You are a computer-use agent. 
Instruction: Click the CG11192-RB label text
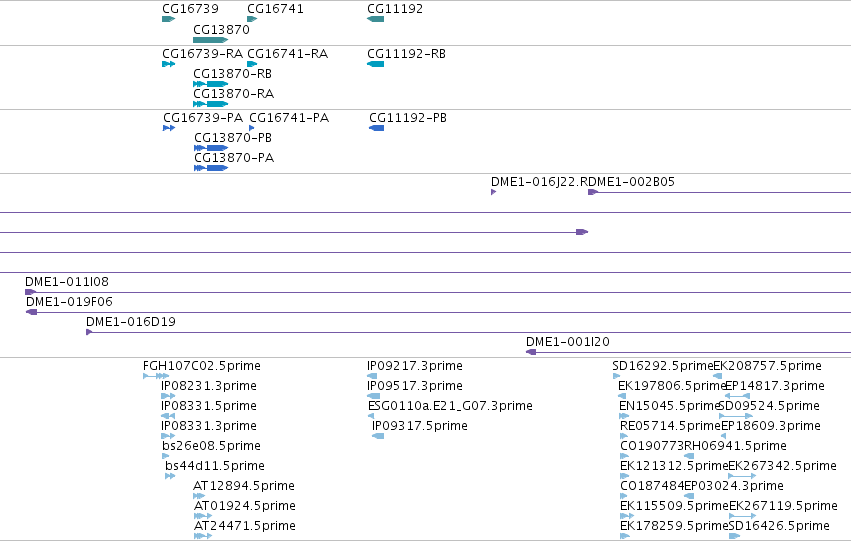(407, 54)
